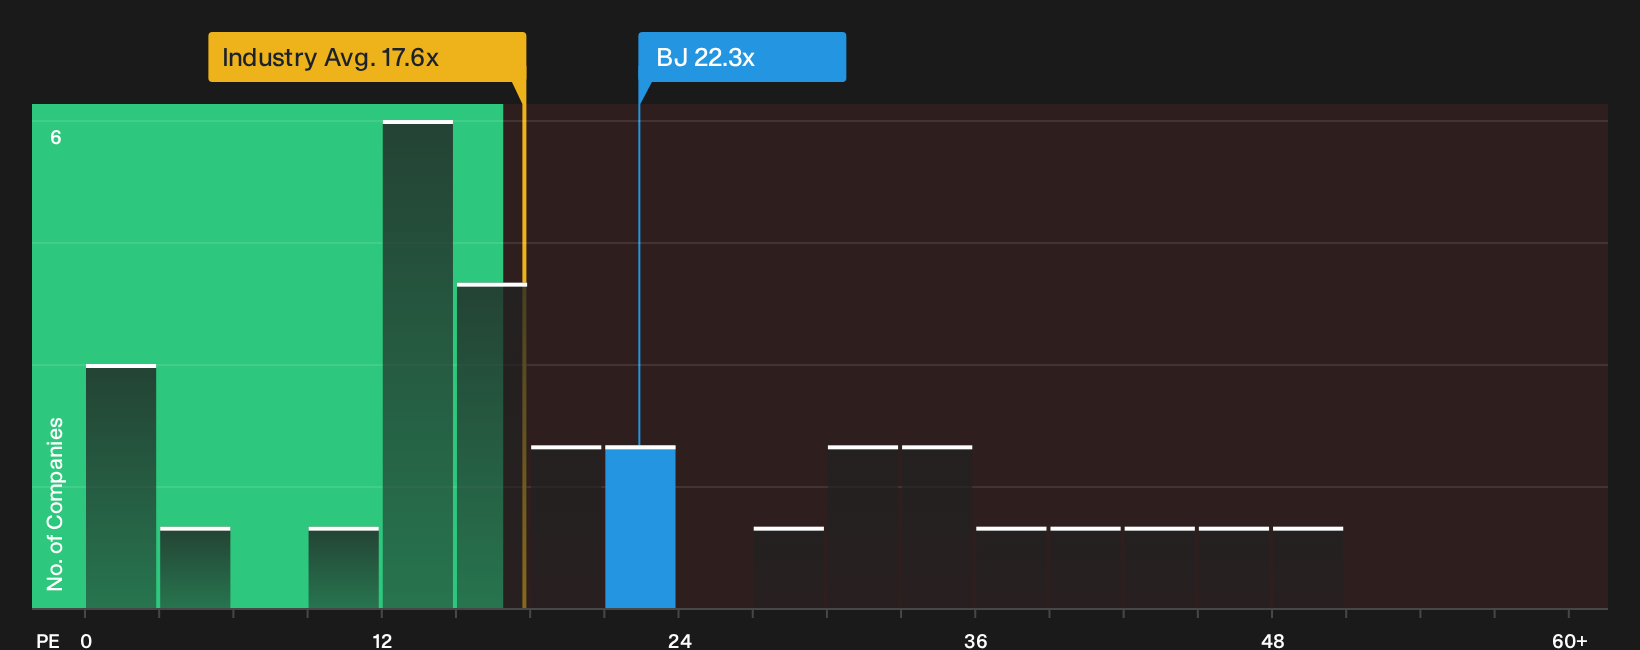Click the dark bar just left of the BJ bar
1640x650 pixels.
(x=566, y=527)
